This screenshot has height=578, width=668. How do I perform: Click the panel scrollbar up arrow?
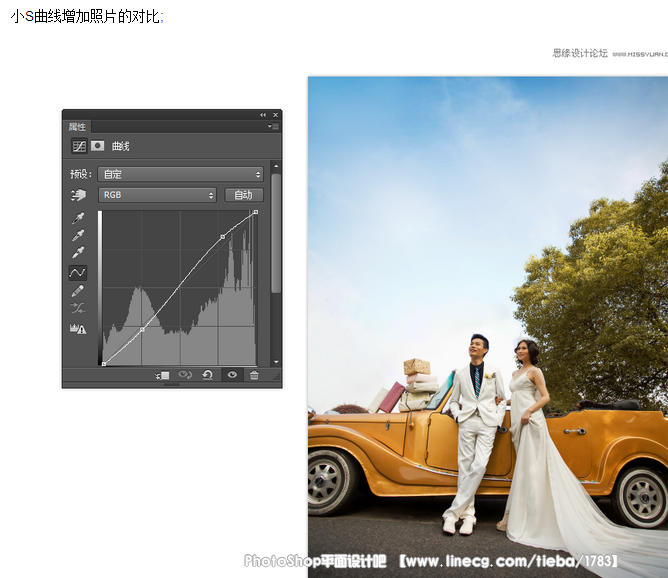(276, 167)
